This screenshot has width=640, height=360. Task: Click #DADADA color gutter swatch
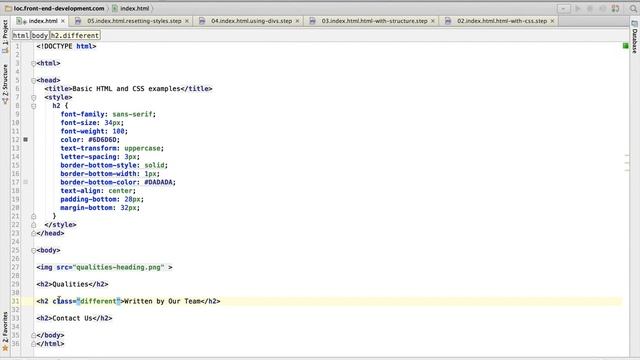tap(25, 182)
